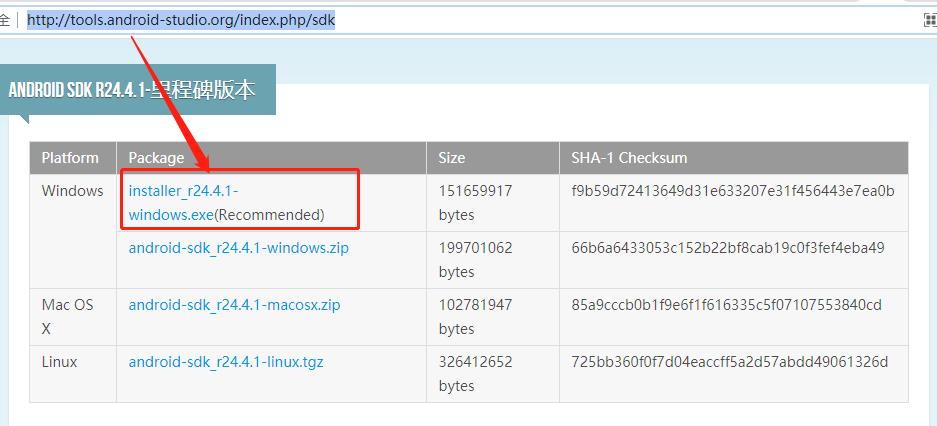This screenshot has width=937, height=426.
Task: Open the android-sdk_r24.4.1-macosx.zip link
Action: point(234,305)
